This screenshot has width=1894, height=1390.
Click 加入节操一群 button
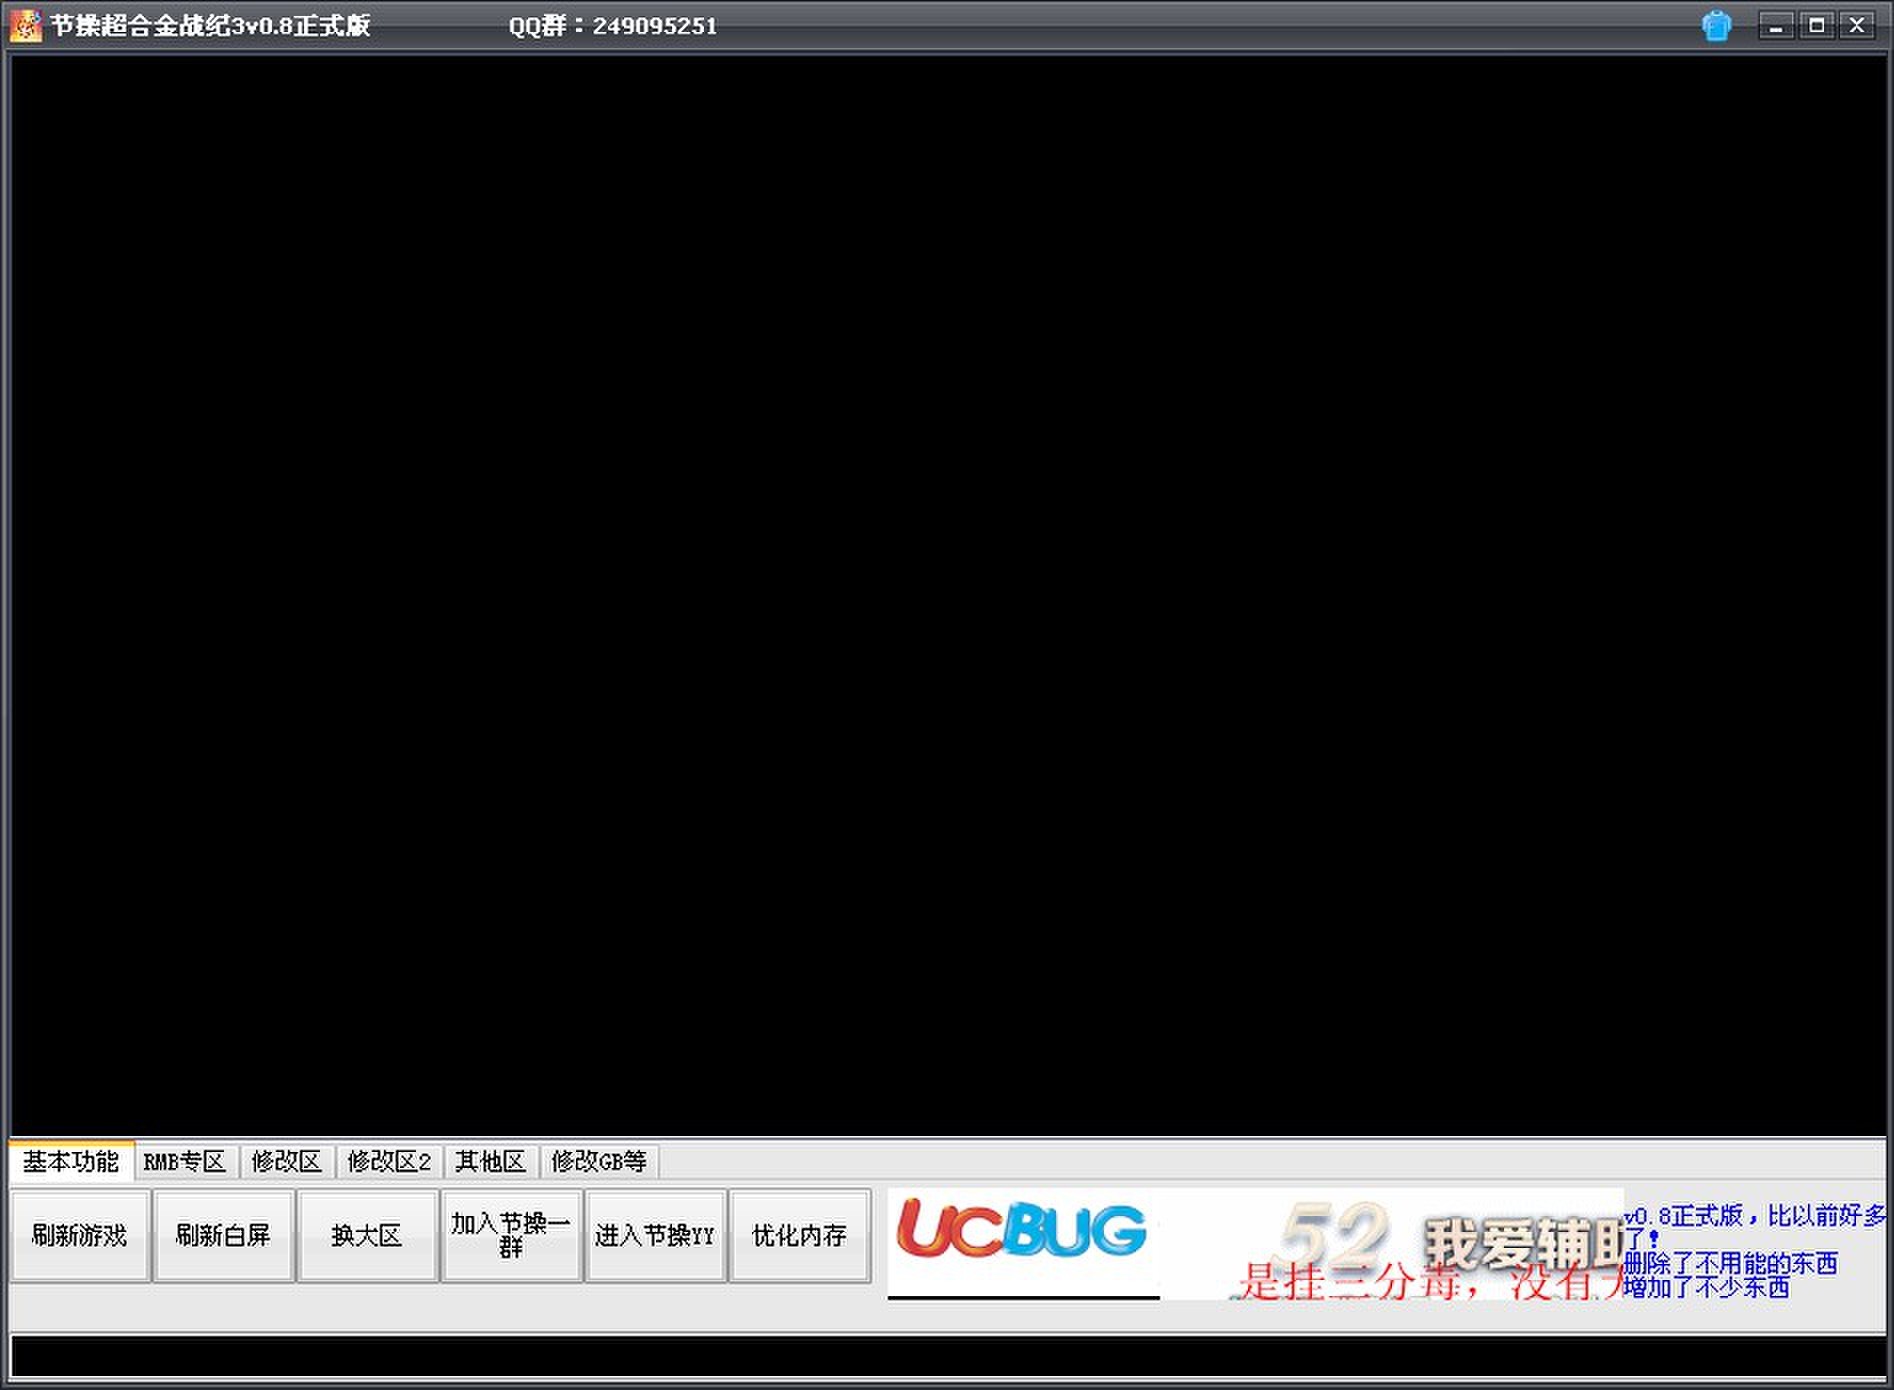tap(511, 1236)
